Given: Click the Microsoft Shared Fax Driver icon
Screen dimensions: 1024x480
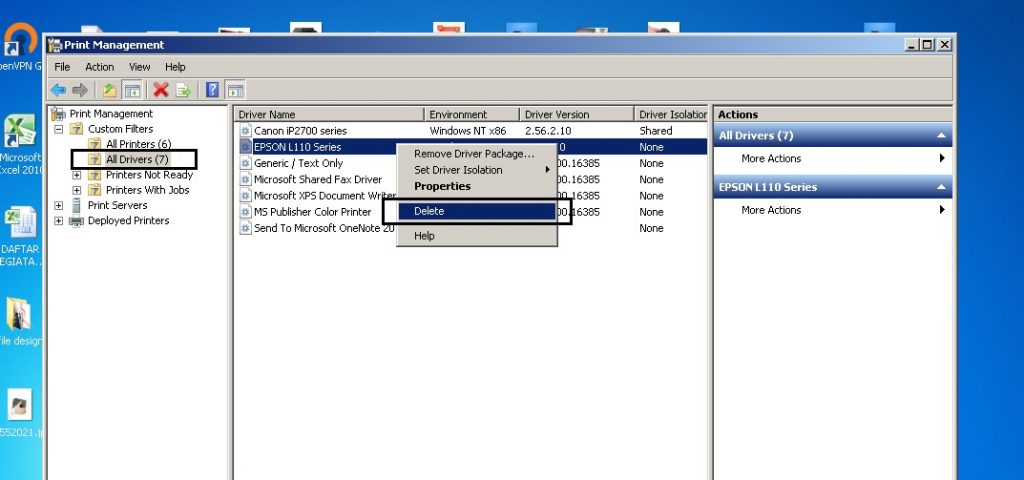Looking at the screenshot, I should point(245,180).
